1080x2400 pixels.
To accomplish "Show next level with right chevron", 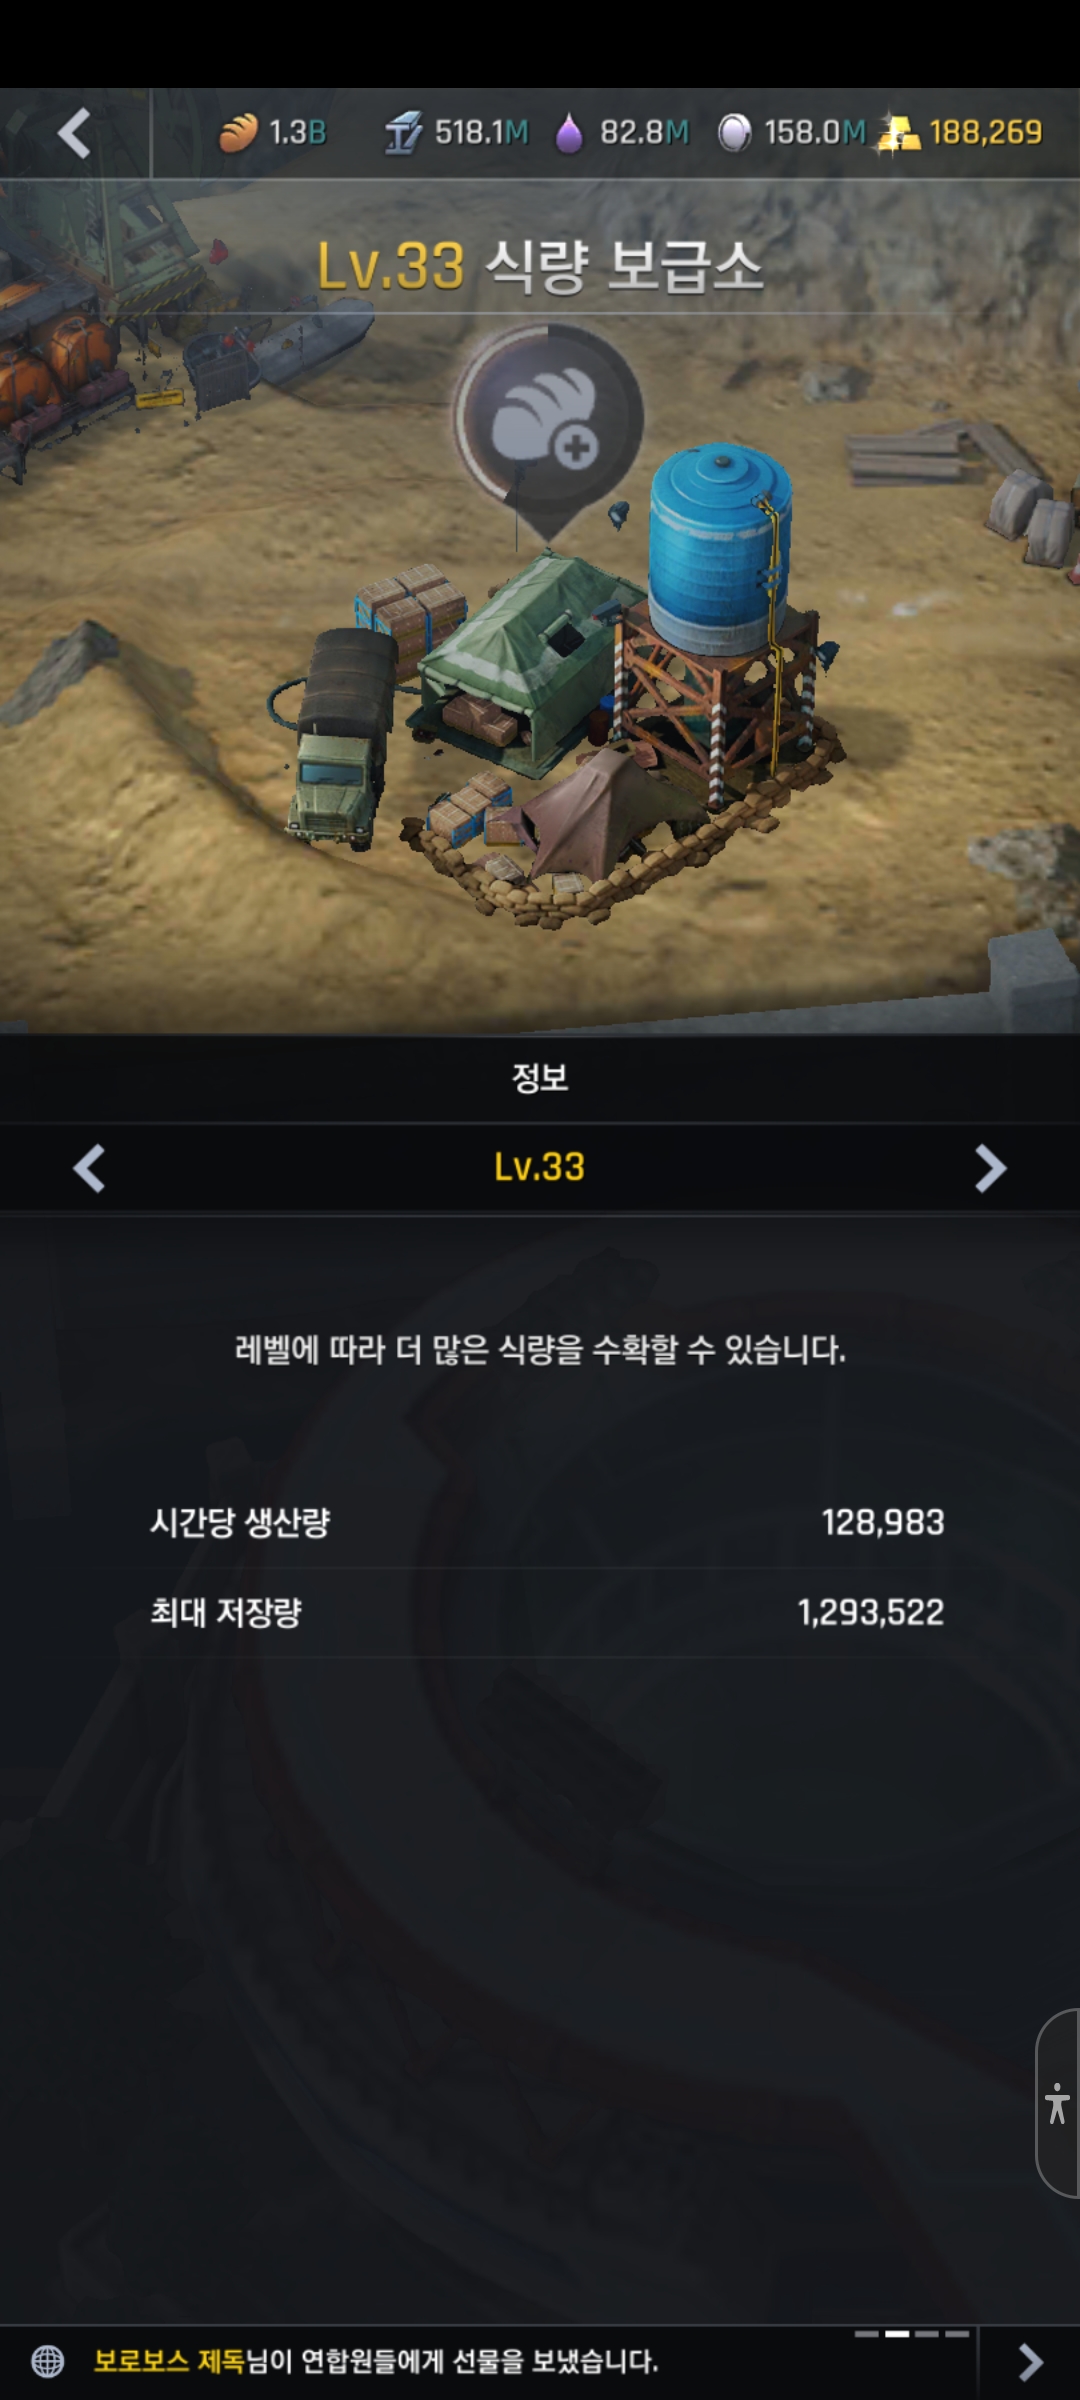I will [x=990, y=1168].
